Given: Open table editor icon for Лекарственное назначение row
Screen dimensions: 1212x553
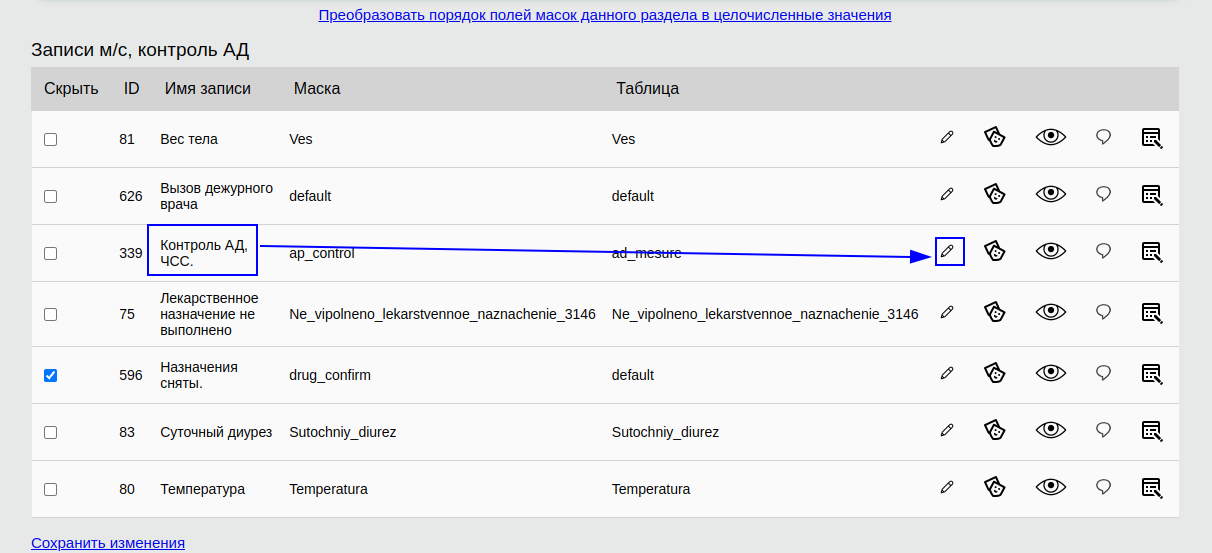Looking at the screenshot, I should (x=1152, y=312).
